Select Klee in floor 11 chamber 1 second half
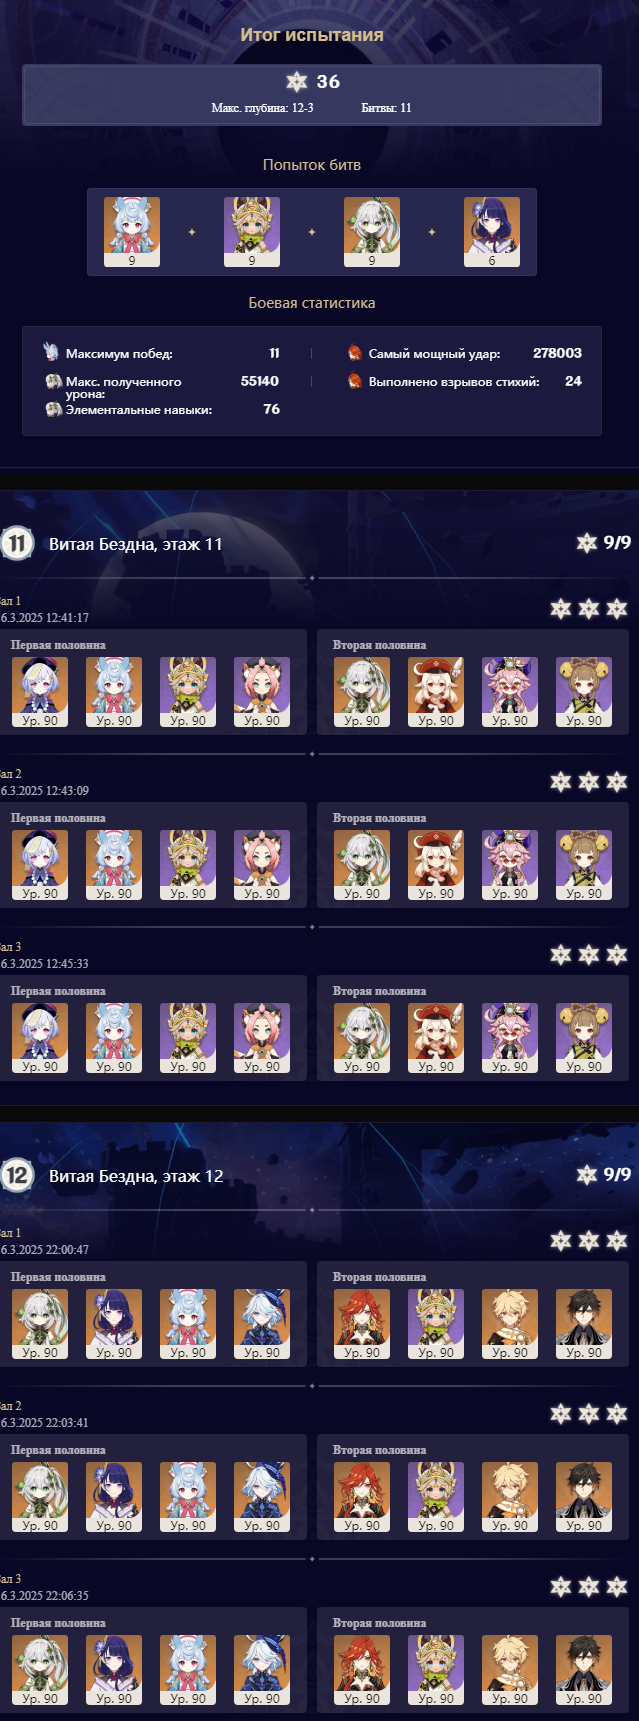The image size is (639, 1721). 436,692
